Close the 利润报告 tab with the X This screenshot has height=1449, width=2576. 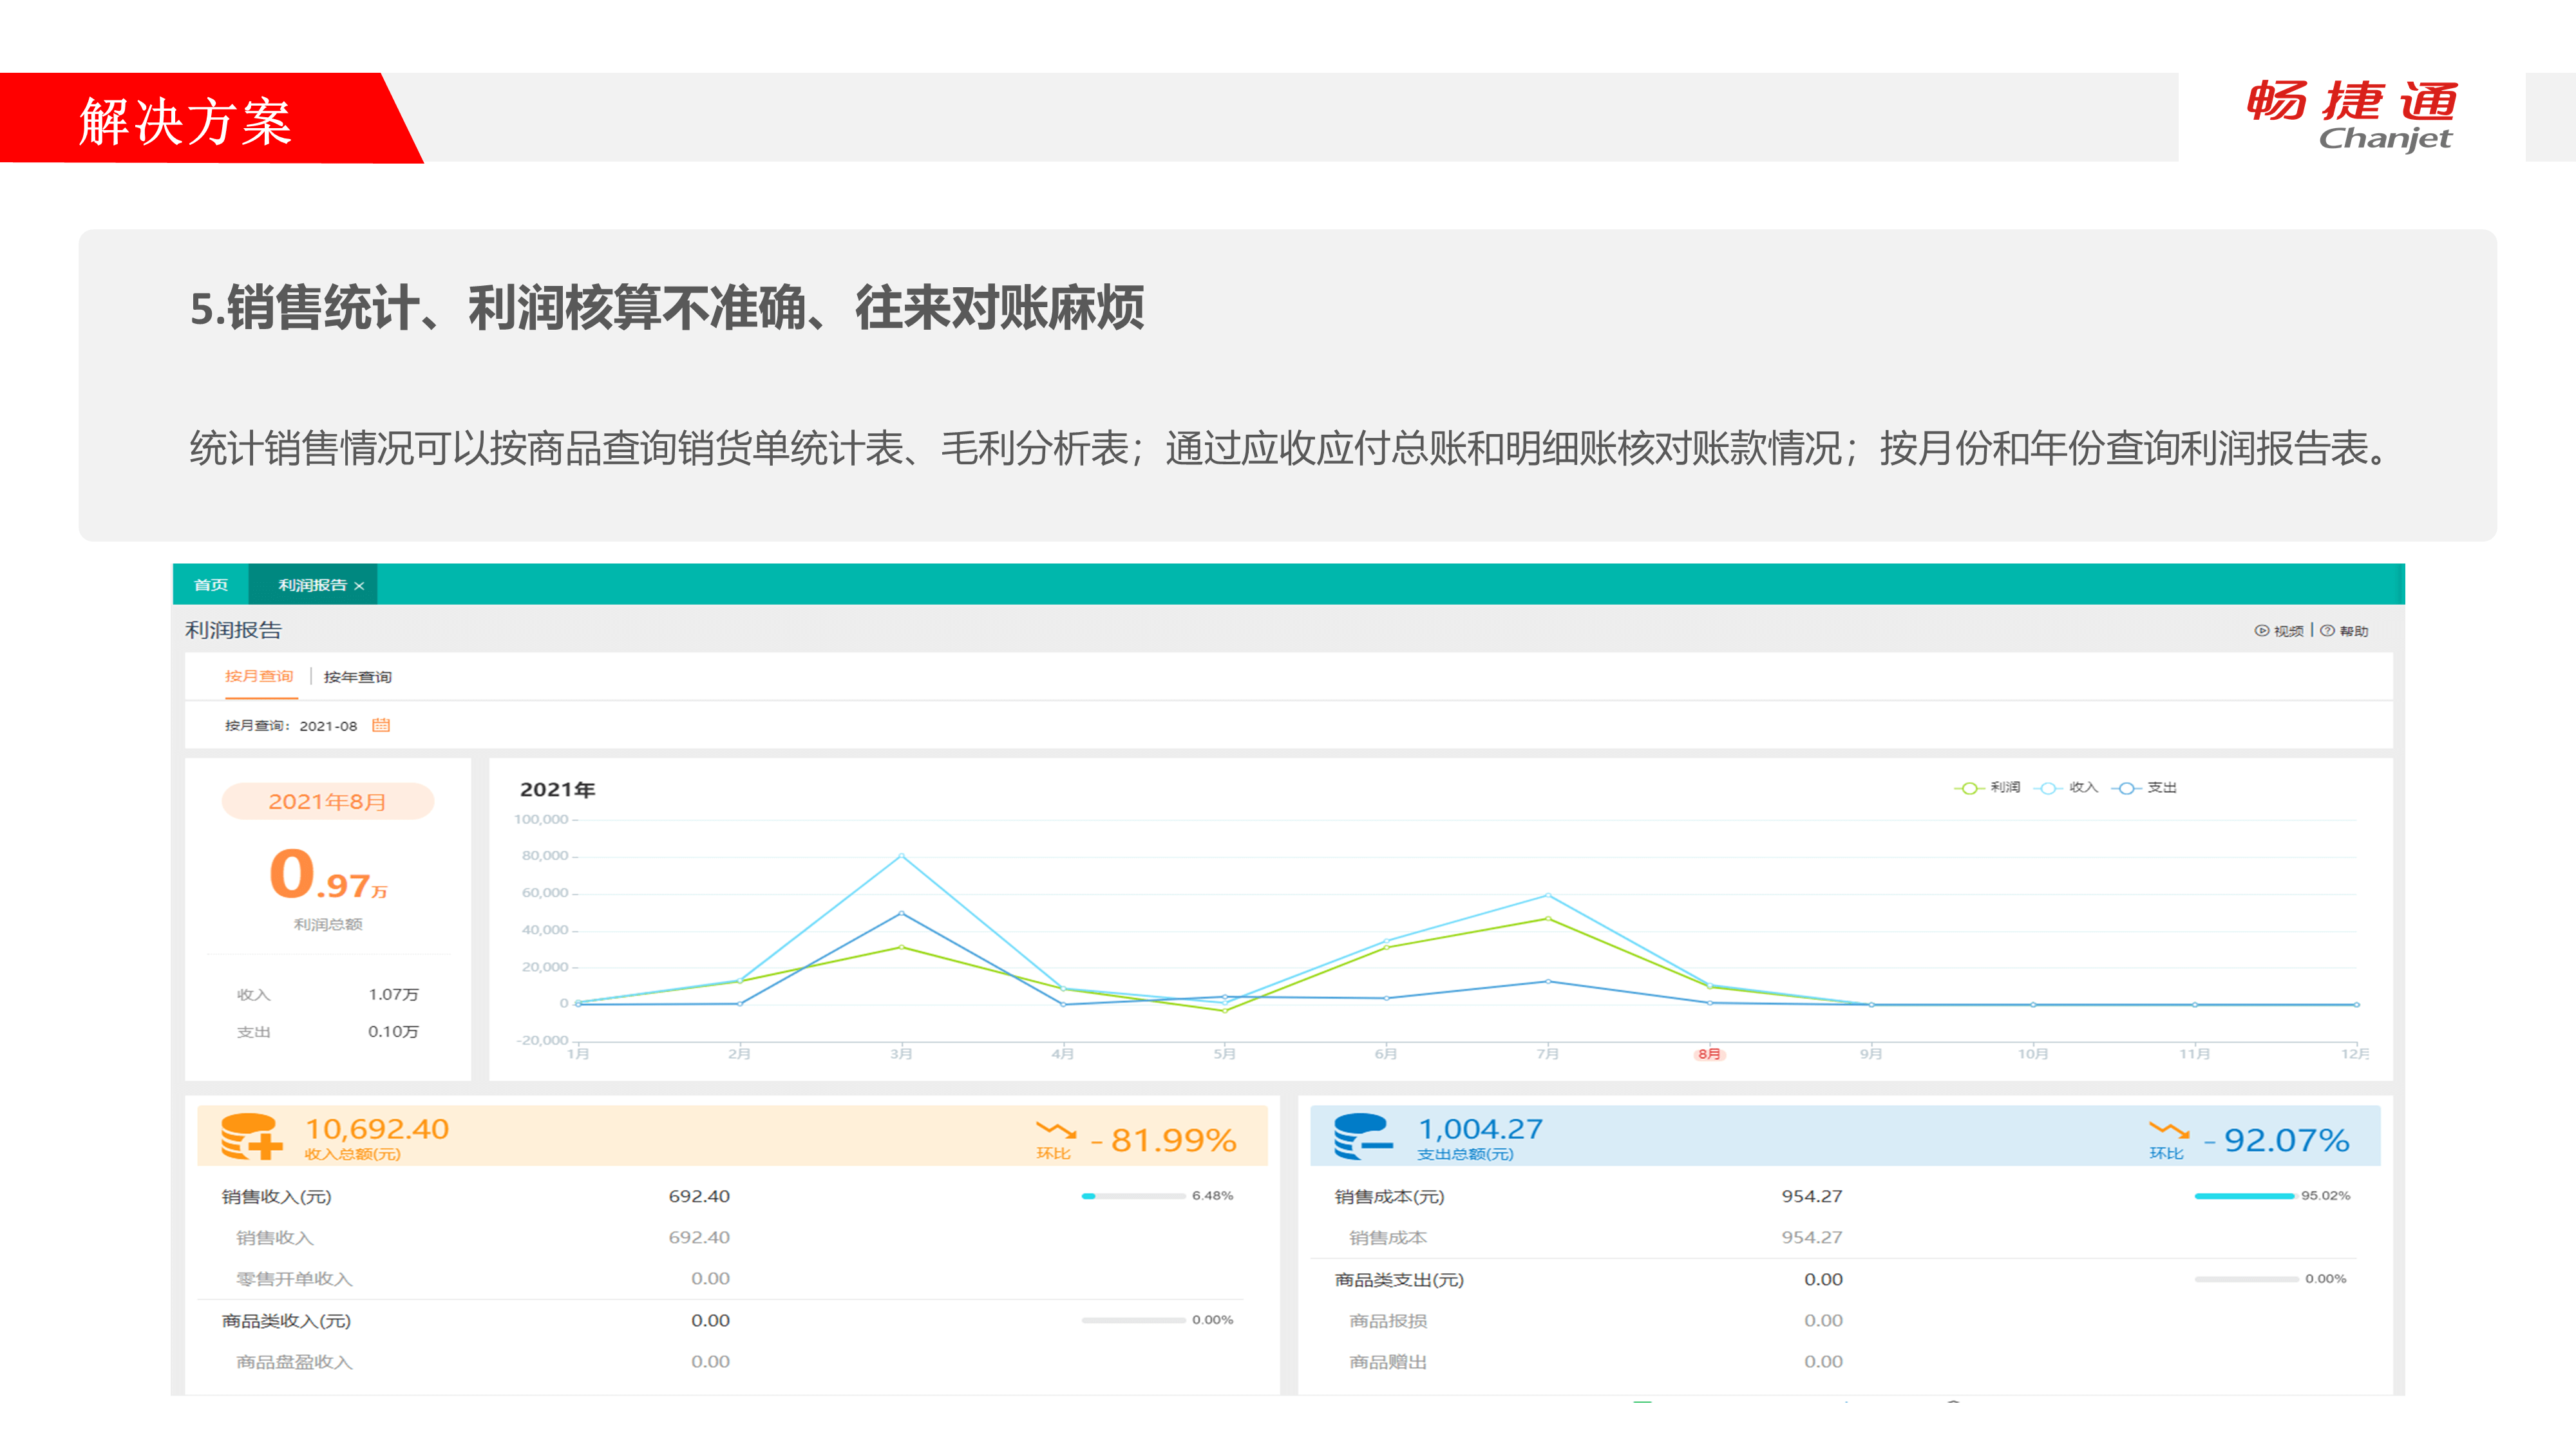tap(359, 586)
